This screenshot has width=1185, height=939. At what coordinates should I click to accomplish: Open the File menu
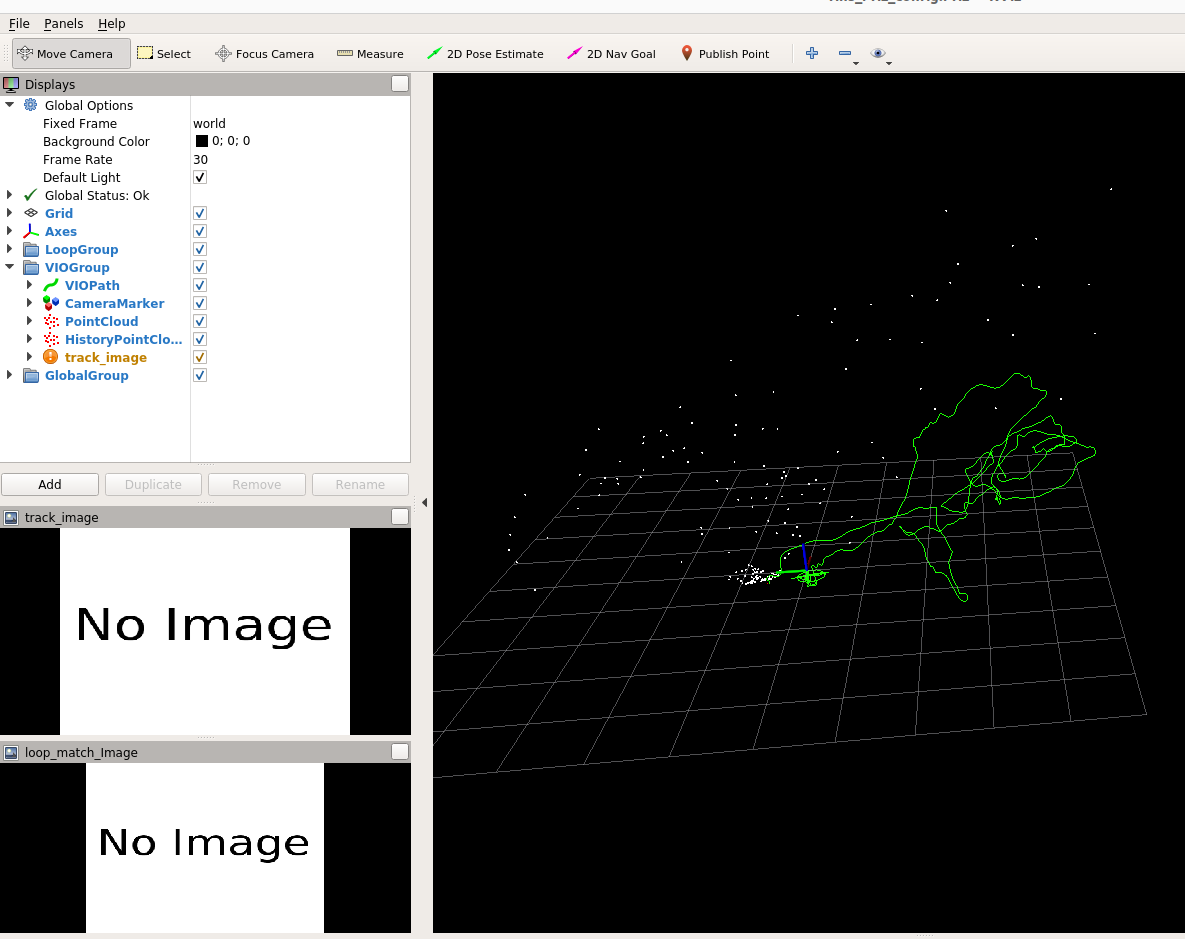click(19, 23)
